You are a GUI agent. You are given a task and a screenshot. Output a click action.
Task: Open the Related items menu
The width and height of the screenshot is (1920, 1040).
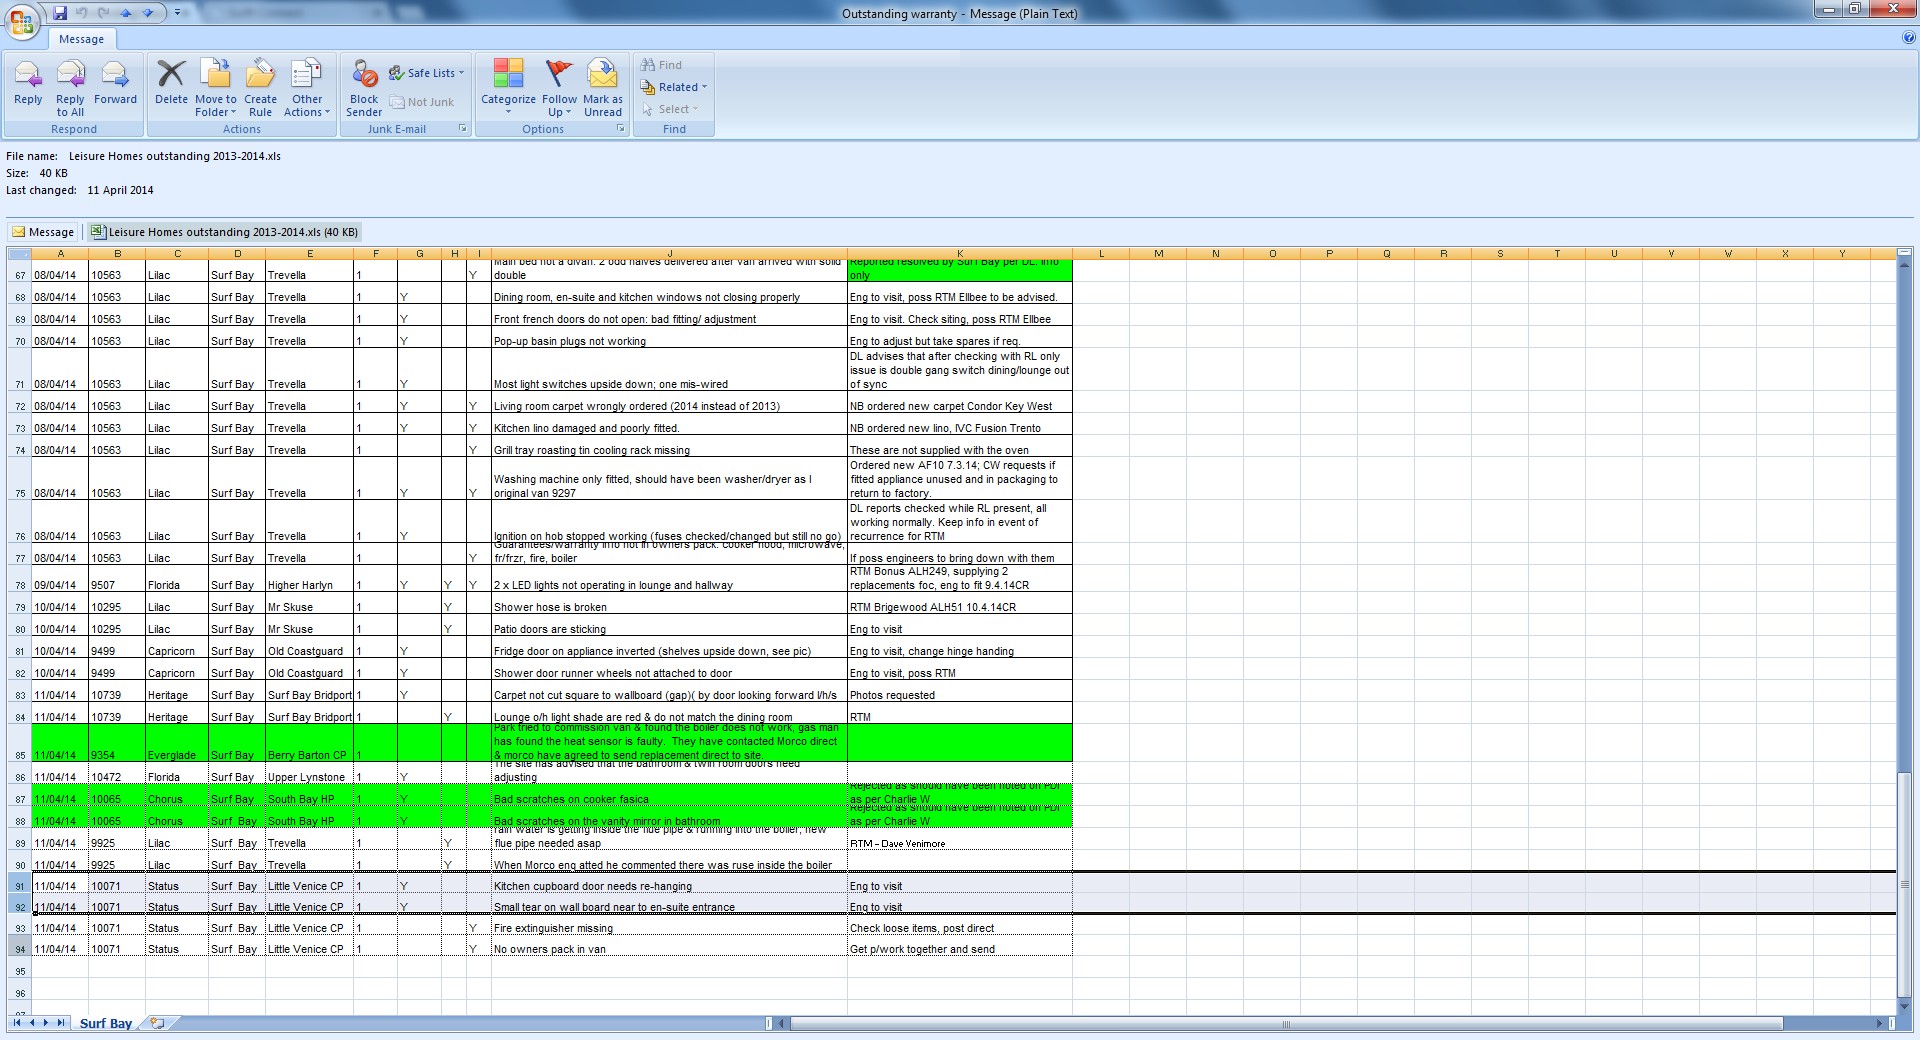pos(674,87)
